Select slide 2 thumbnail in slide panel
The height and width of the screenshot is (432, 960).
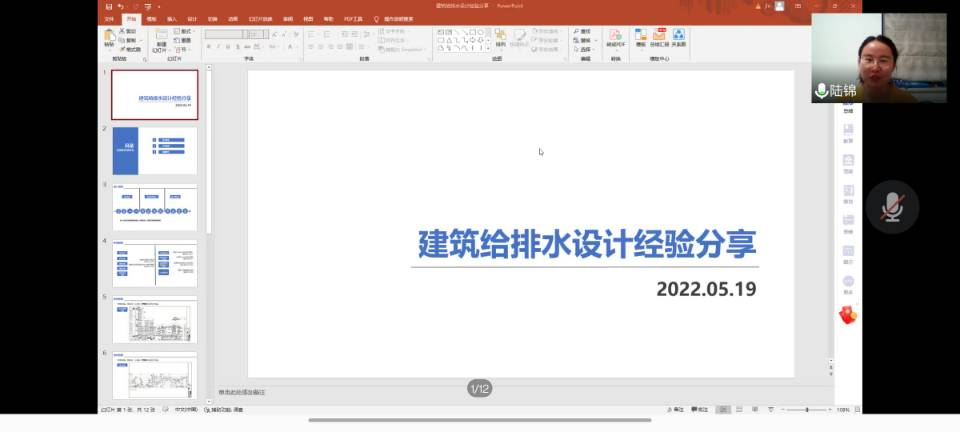coord(154,151)
